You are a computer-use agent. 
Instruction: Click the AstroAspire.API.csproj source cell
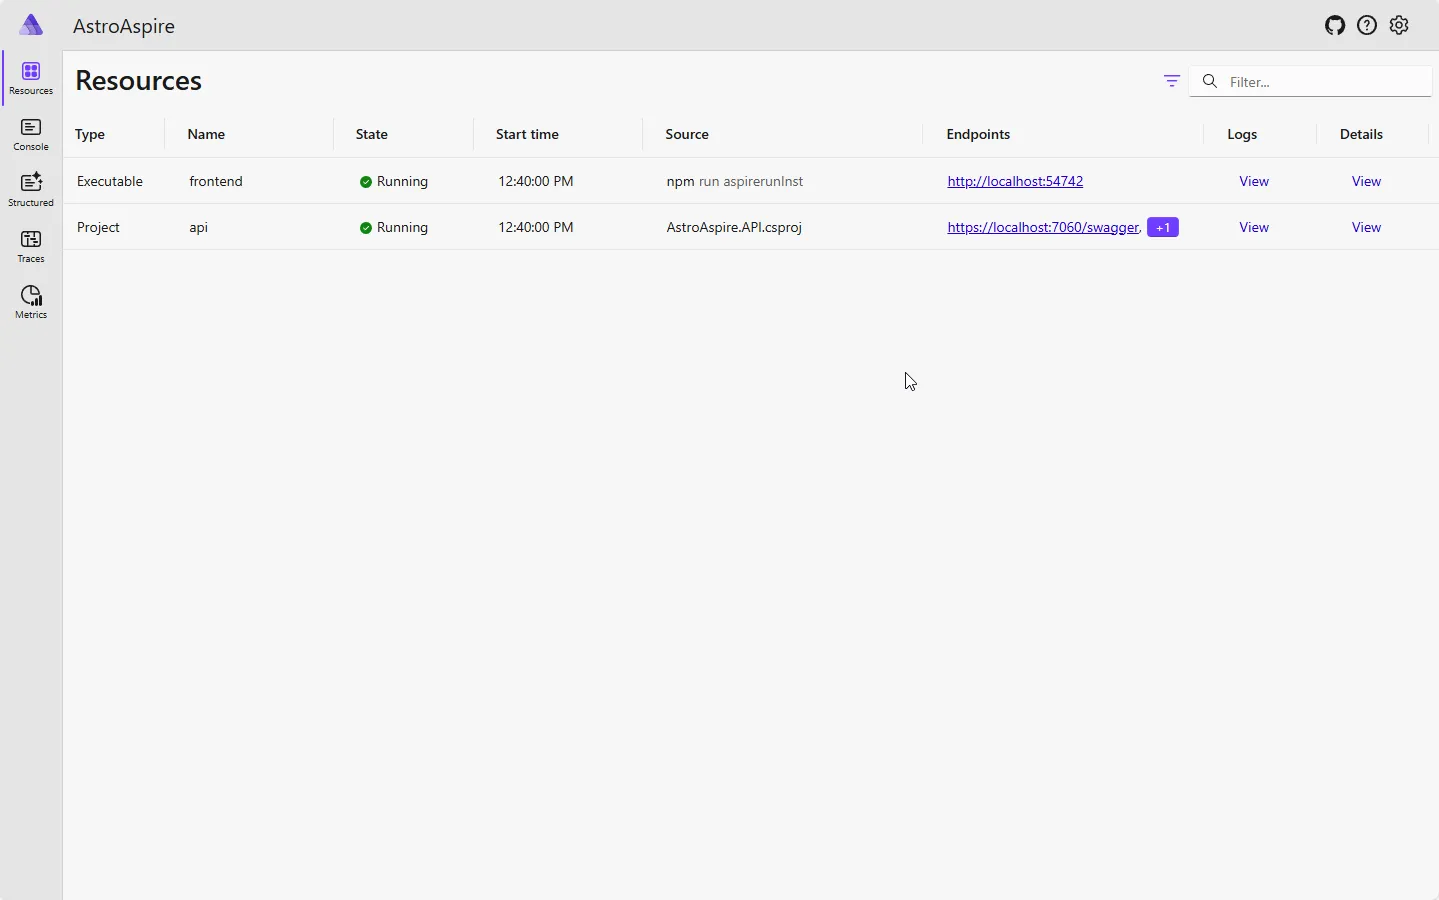734,227
